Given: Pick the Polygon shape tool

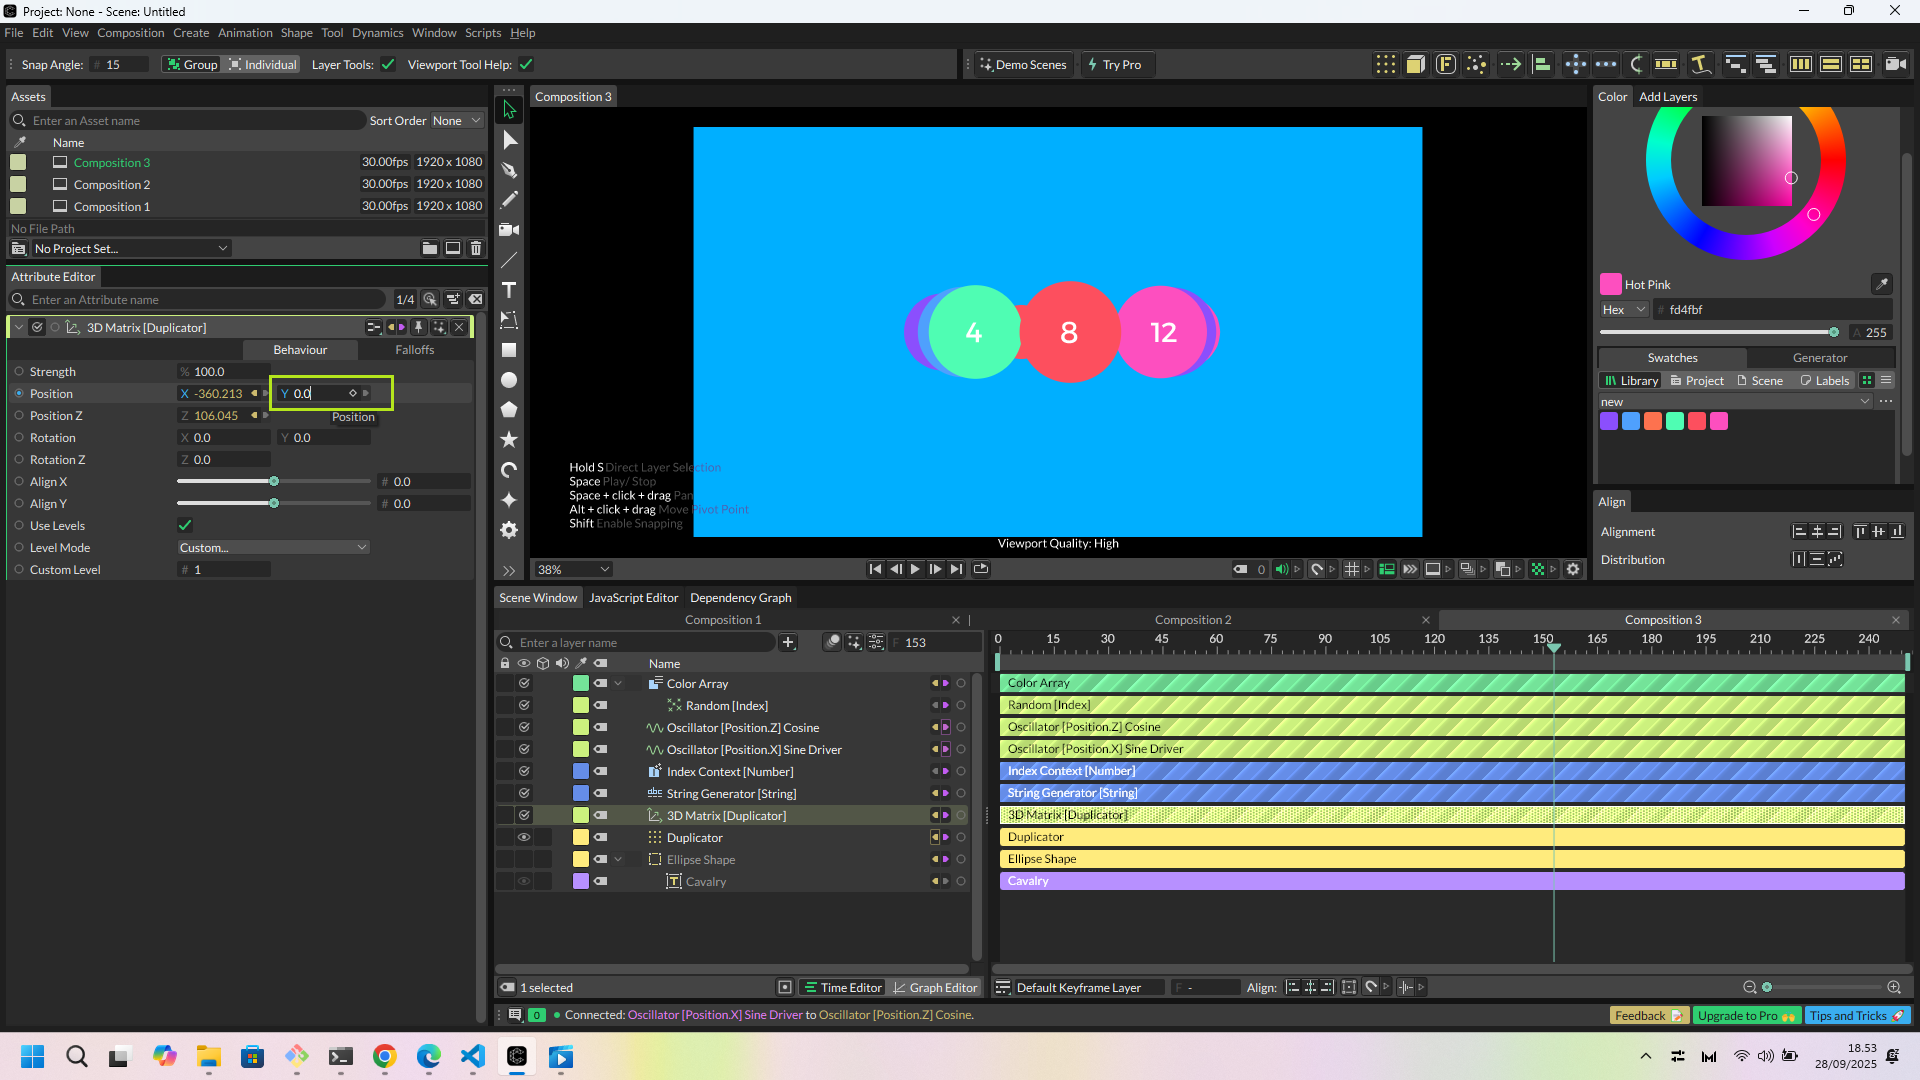Looking at the screenshot, I should (509, 410).
